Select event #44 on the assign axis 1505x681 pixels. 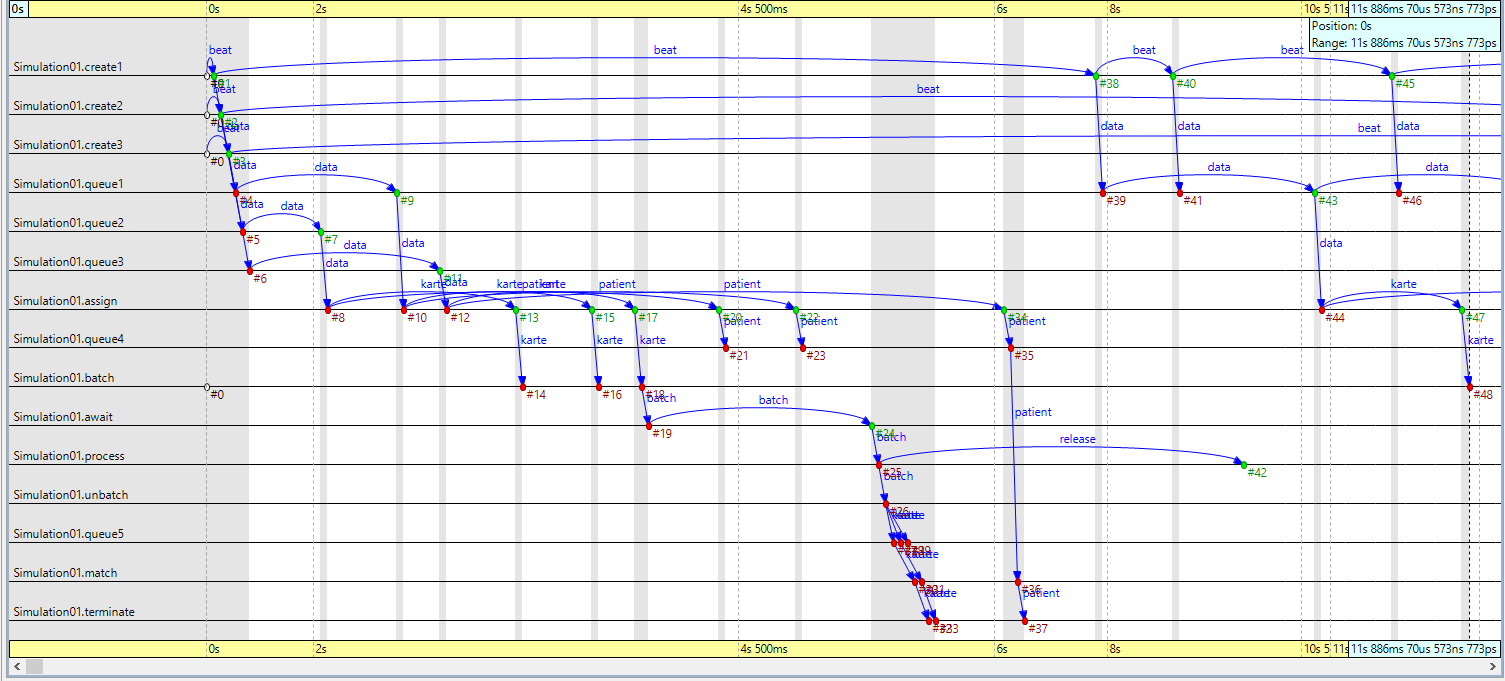click(1322, 310)
